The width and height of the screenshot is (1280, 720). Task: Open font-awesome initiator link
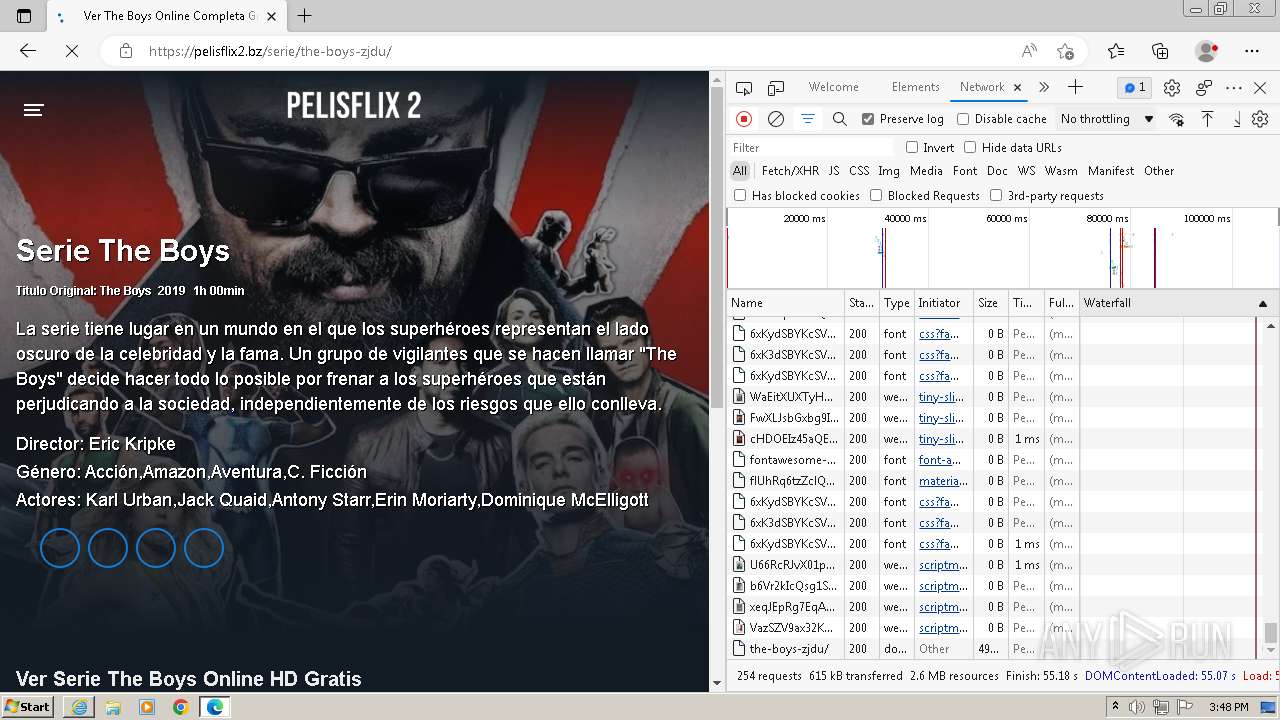click(x=940, y=460)
